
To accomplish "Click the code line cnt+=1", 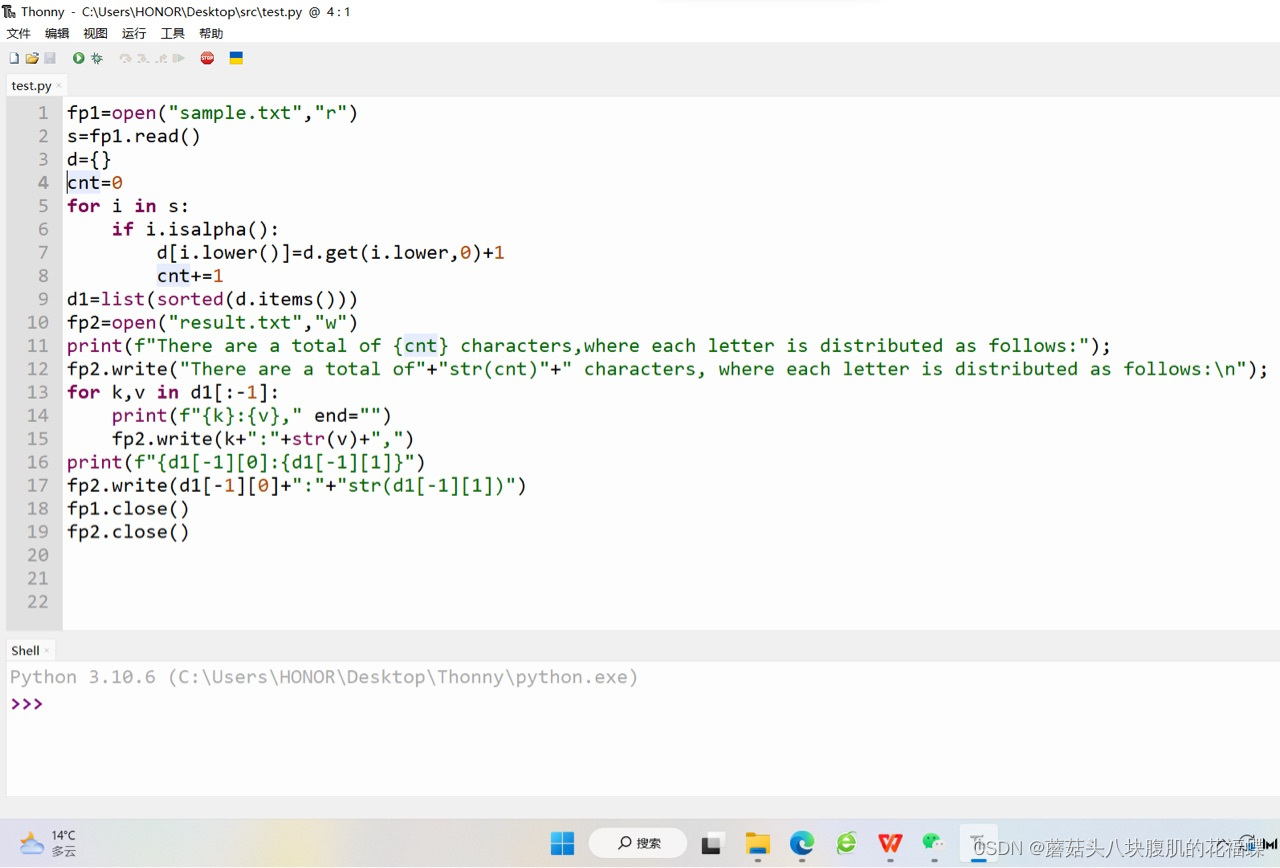I will pos(190,276).
